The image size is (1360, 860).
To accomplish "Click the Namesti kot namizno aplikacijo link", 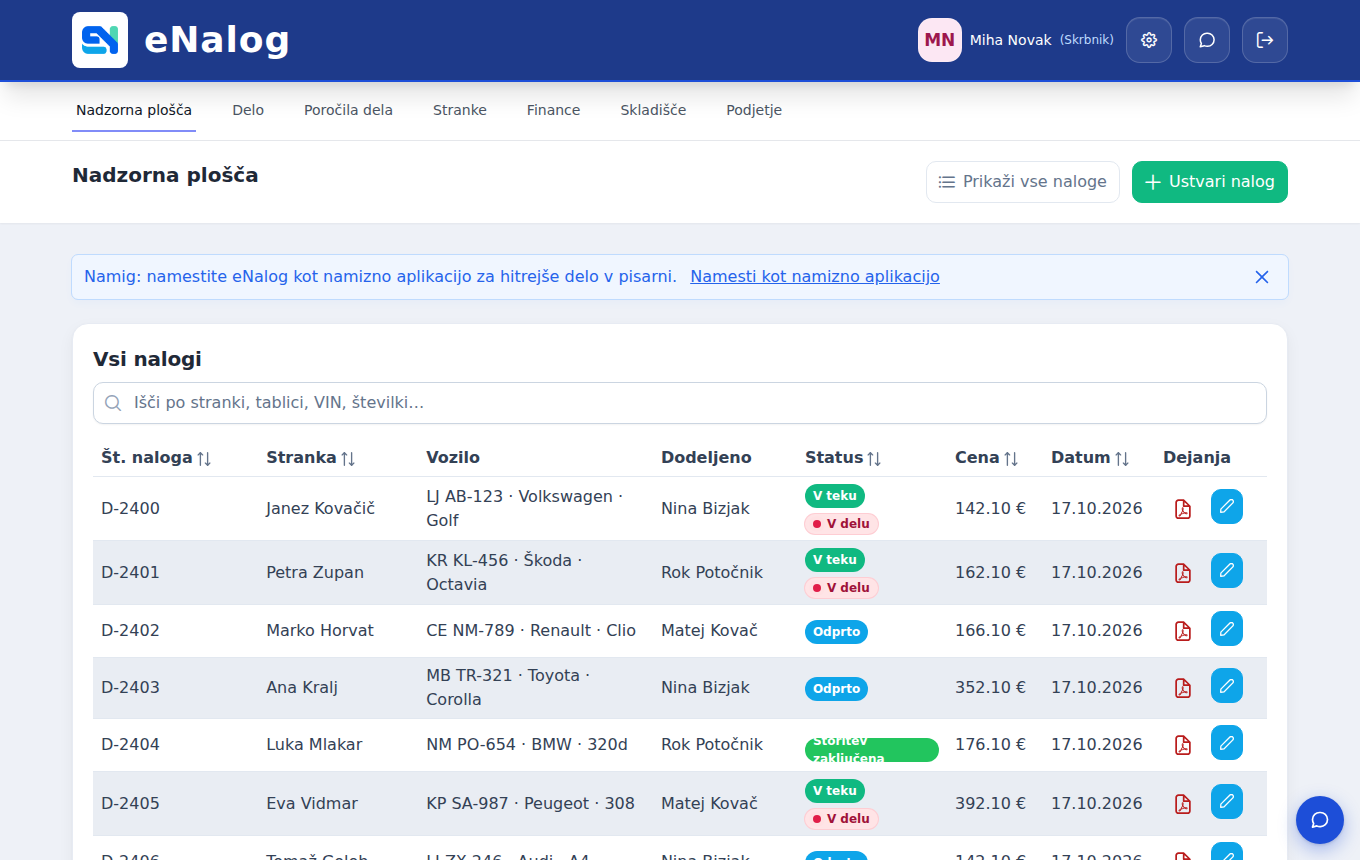I will (x=815, y=277).
